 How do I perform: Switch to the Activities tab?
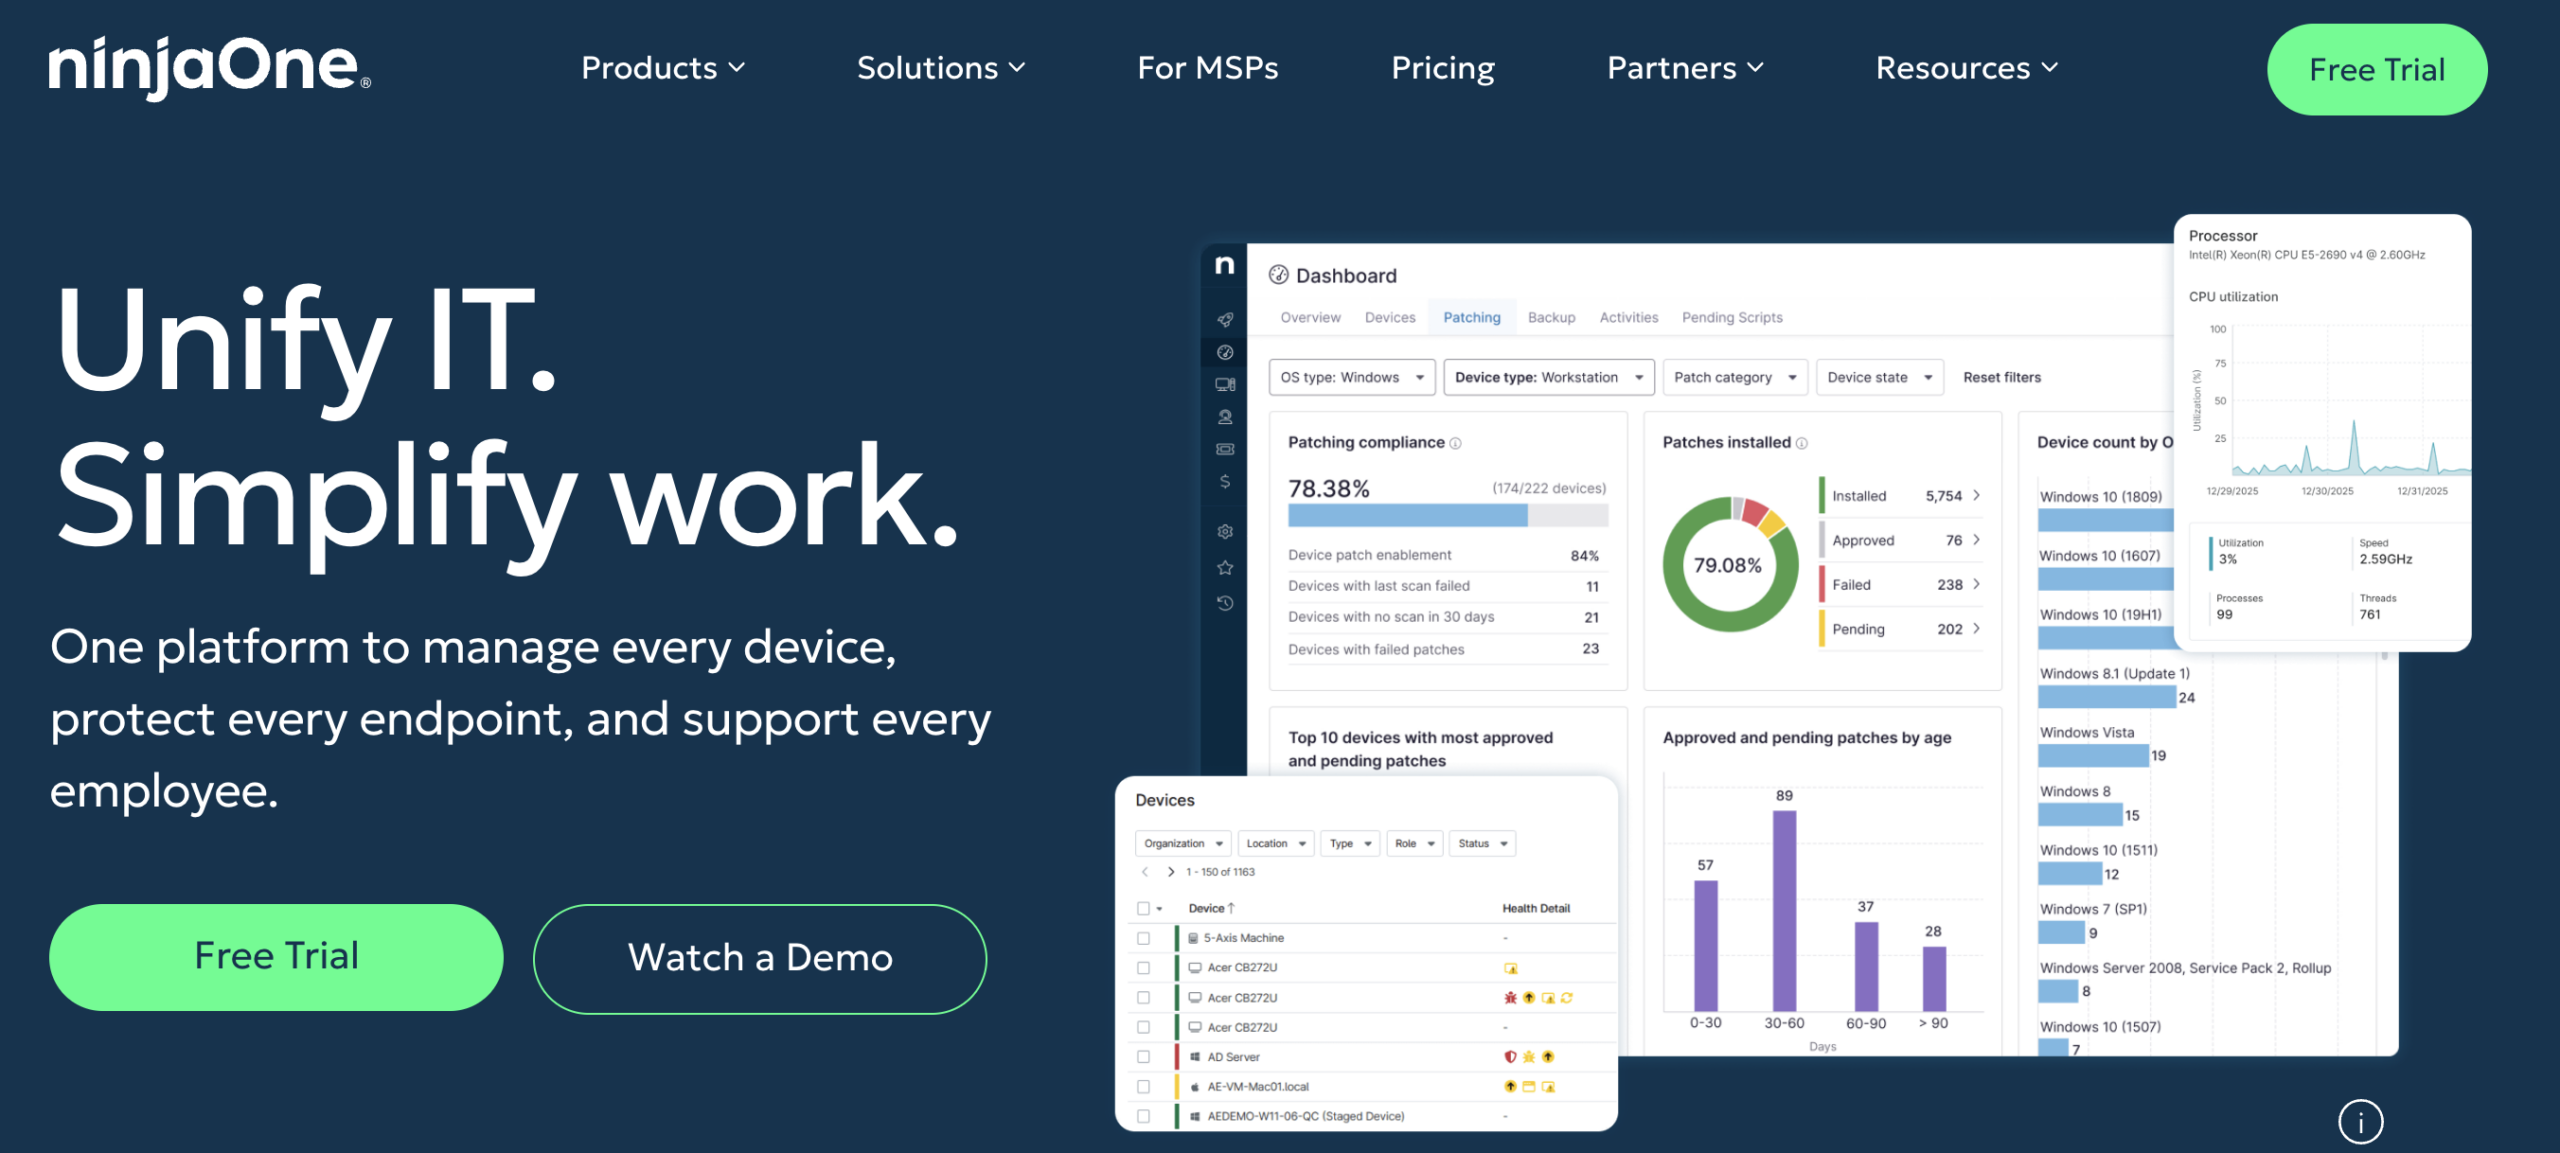pos(1628,317)
